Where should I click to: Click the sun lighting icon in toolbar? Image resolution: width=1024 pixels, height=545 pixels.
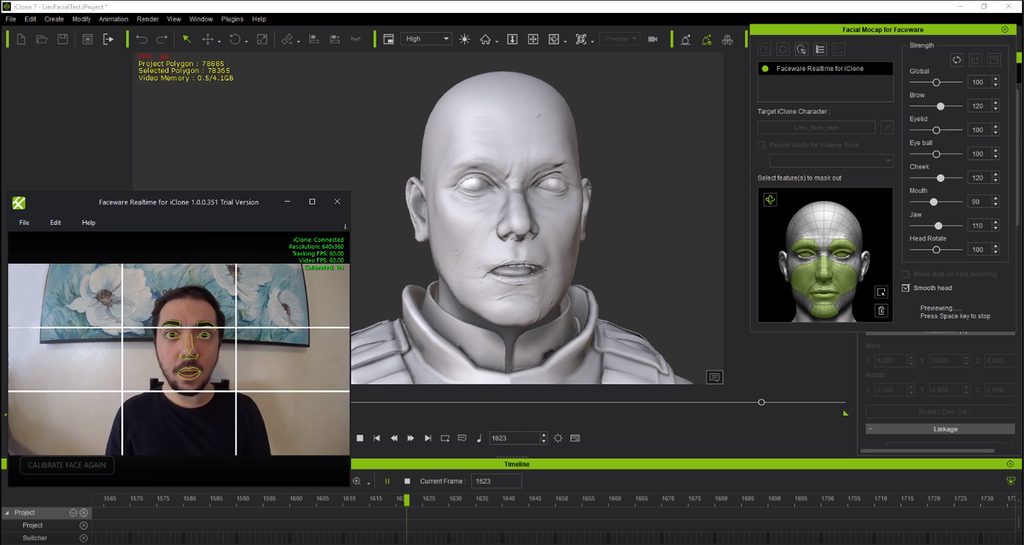click(x=464, y=39)
